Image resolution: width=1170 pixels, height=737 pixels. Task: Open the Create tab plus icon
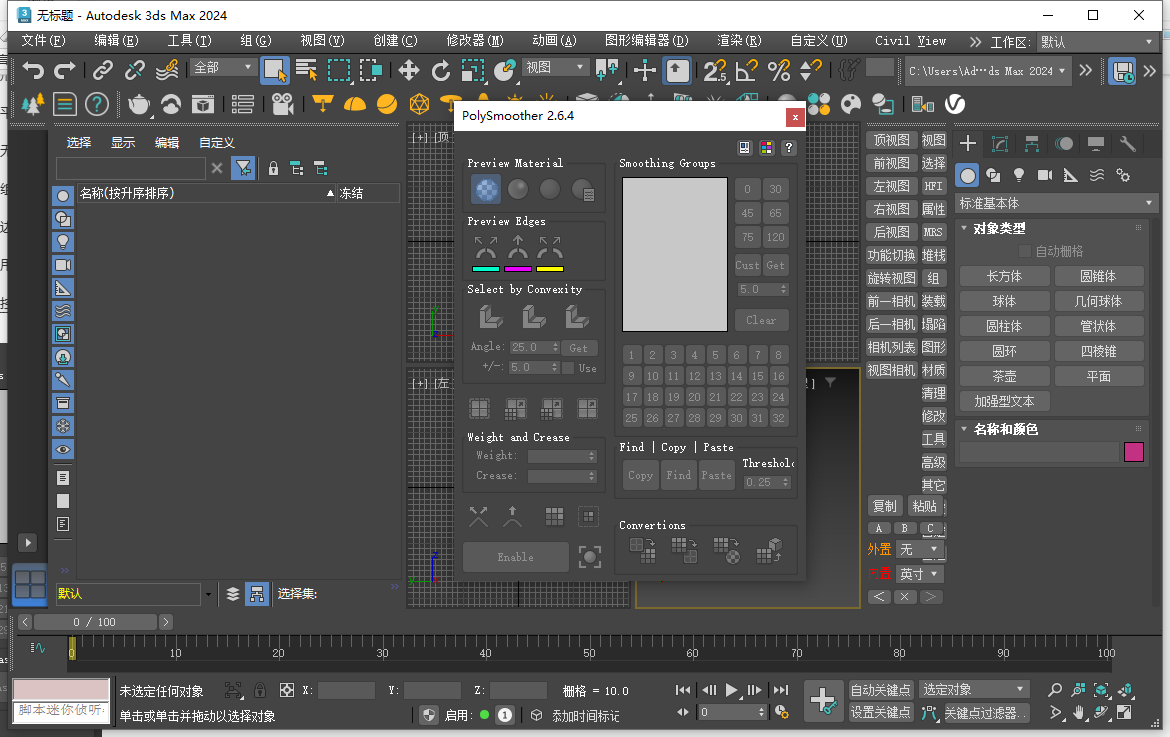click(x=968, y=143)
